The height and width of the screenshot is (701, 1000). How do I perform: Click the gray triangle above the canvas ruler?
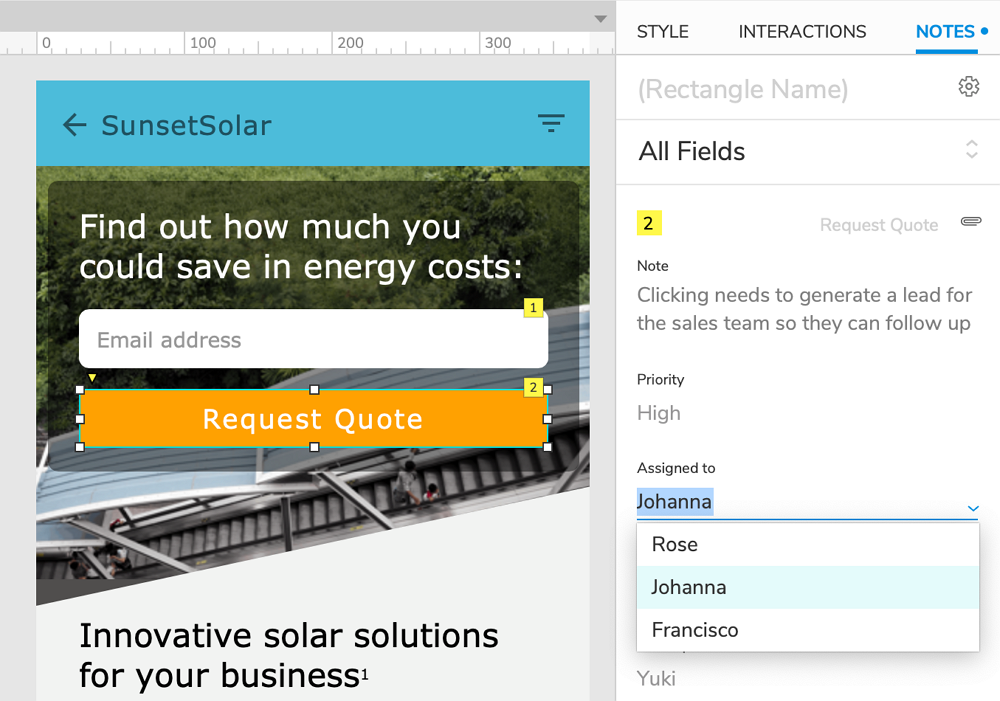(600, 19)
